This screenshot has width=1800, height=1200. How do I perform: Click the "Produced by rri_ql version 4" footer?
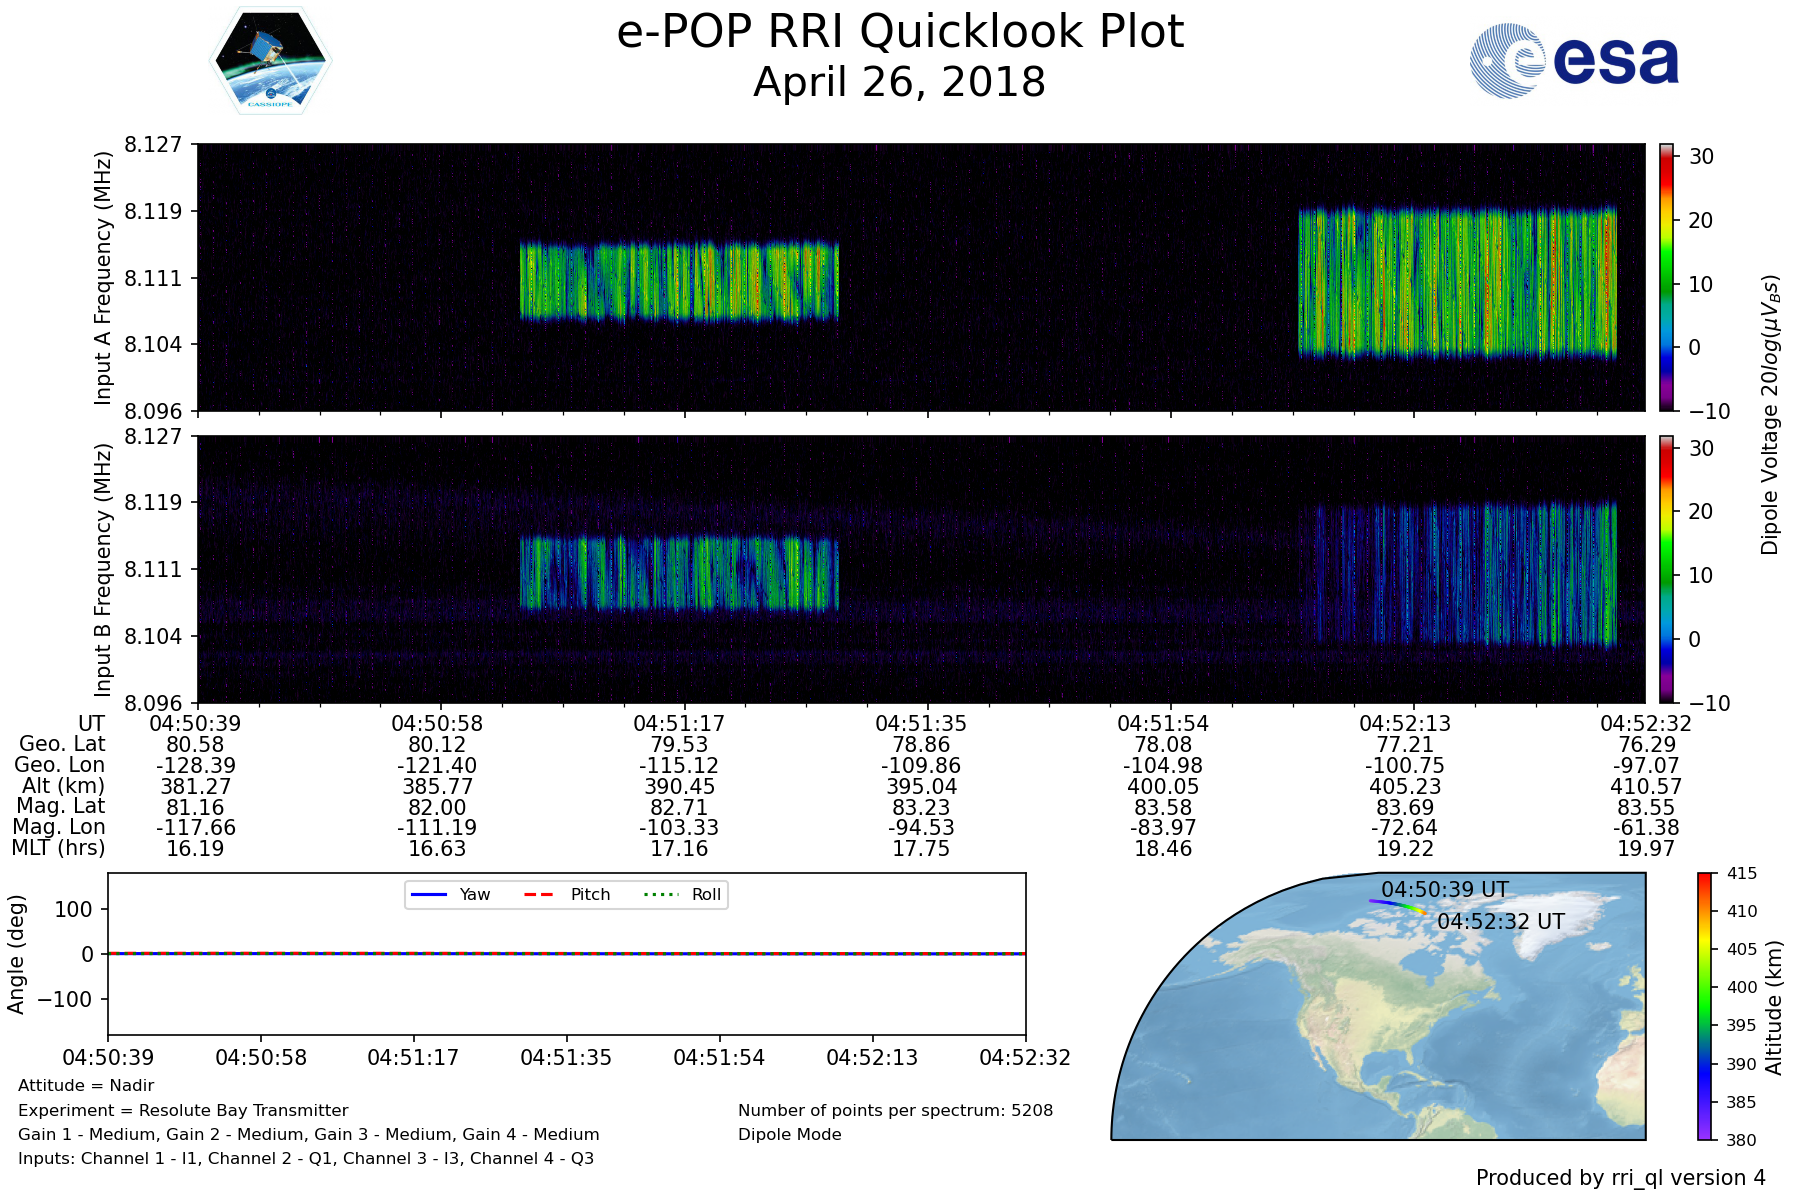click(x=1620, y=1178)
